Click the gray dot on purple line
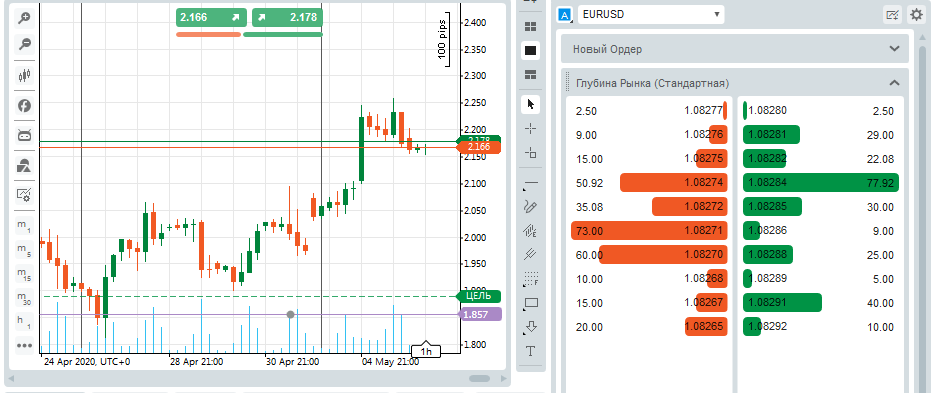This screenshot has height=393, width=935. (x=290, y=314)
